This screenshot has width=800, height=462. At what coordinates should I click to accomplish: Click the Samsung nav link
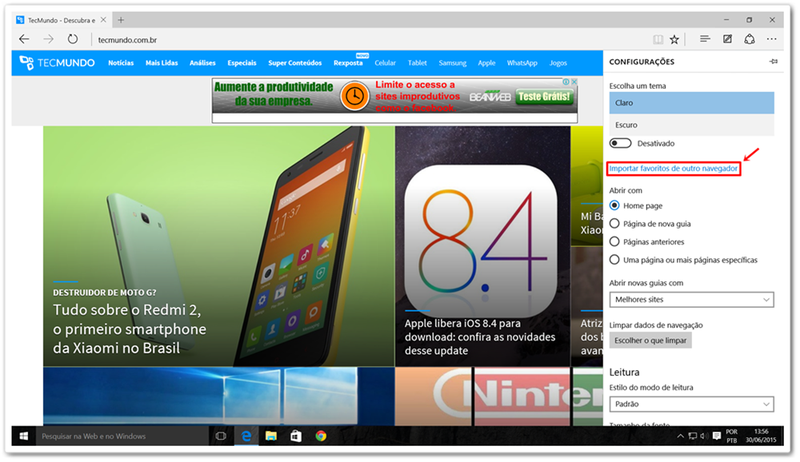point(453,63)
